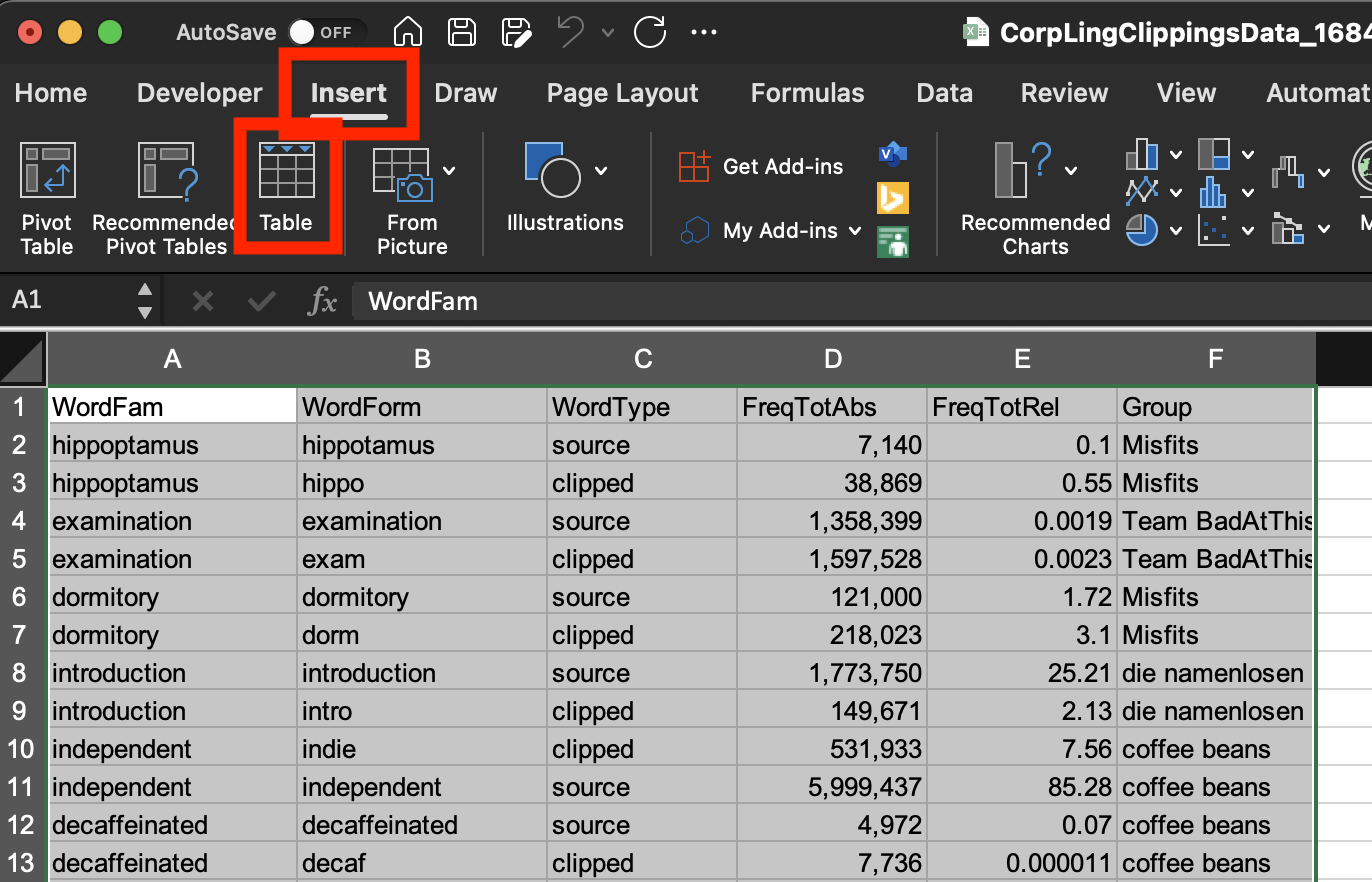Click the Redo icon

[650, 32]
